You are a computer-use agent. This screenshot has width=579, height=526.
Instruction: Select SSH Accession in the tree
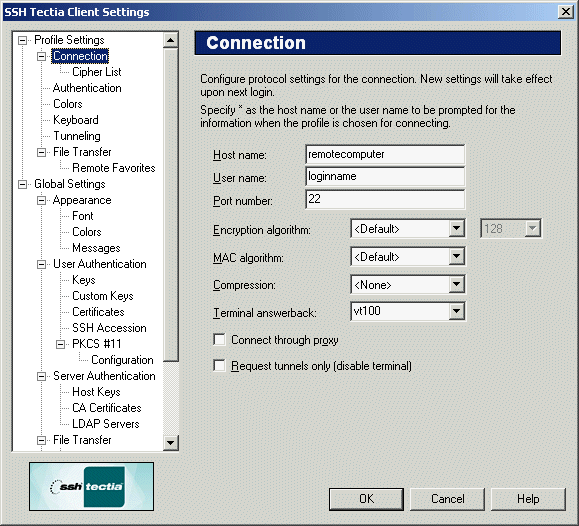pyautogui.click(x=109, y=328)
